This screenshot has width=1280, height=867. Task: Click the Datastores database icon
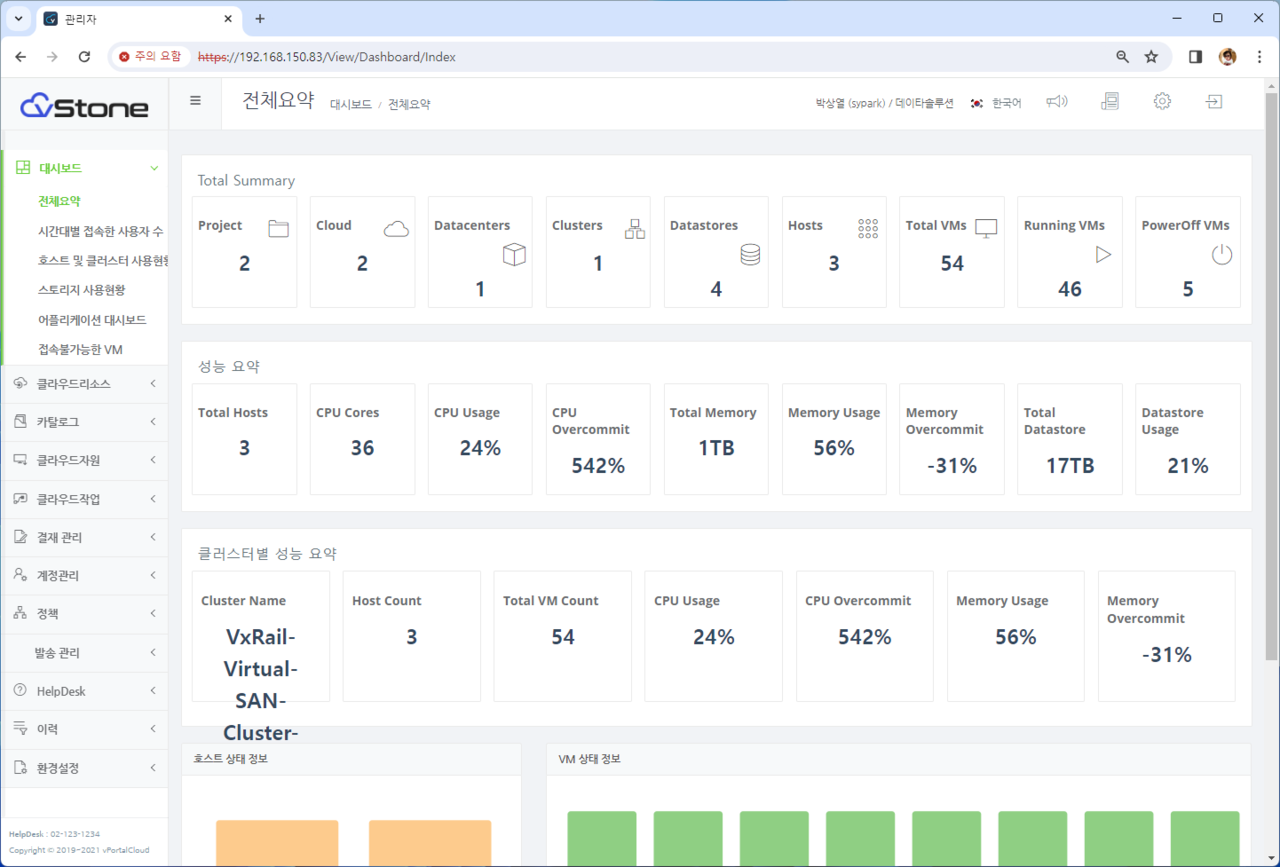click(x=750, y=255)
